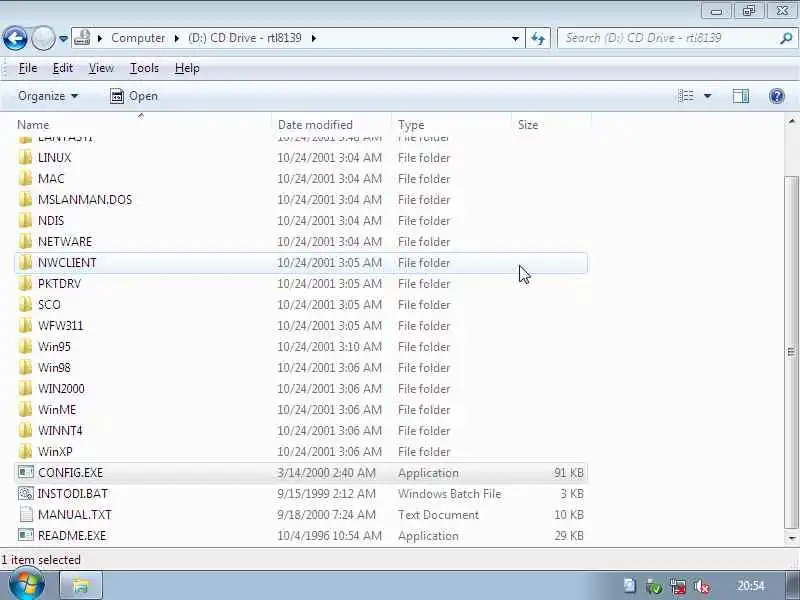Screen dimensions: 800x600
Task: Change the view with the views icon
Action: pyautogui.click(x=686, y=96)
